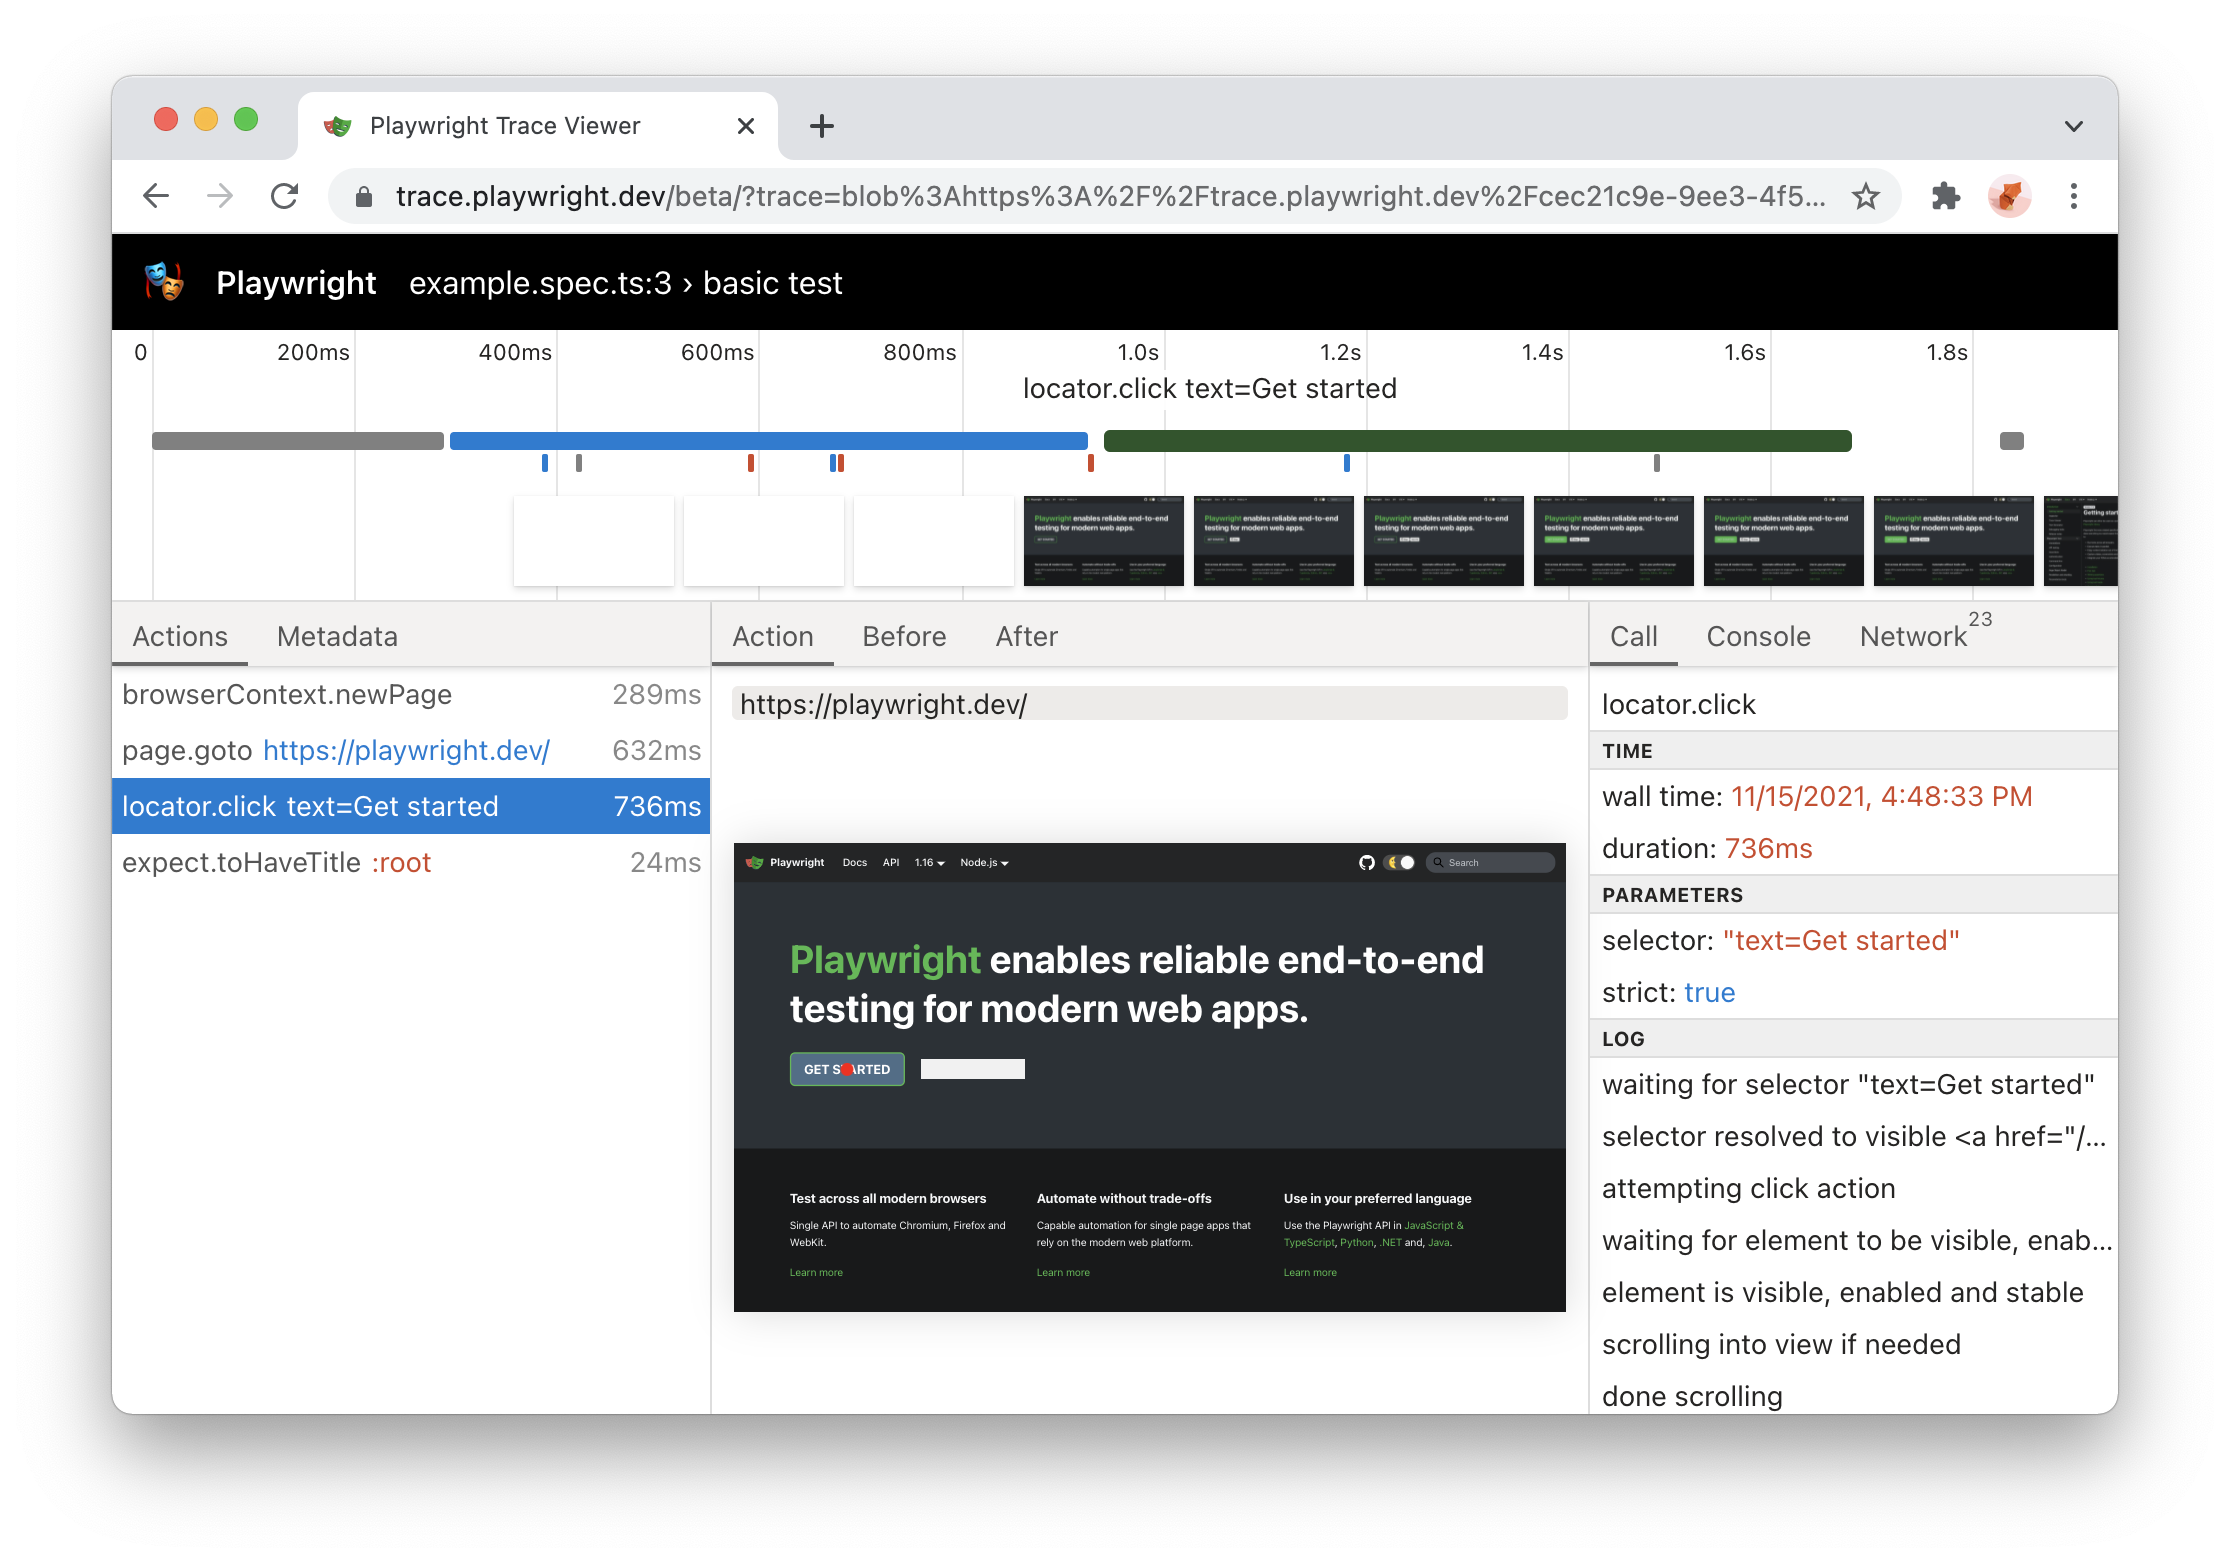Reload the trace viewer page

(x=285, y=196)
